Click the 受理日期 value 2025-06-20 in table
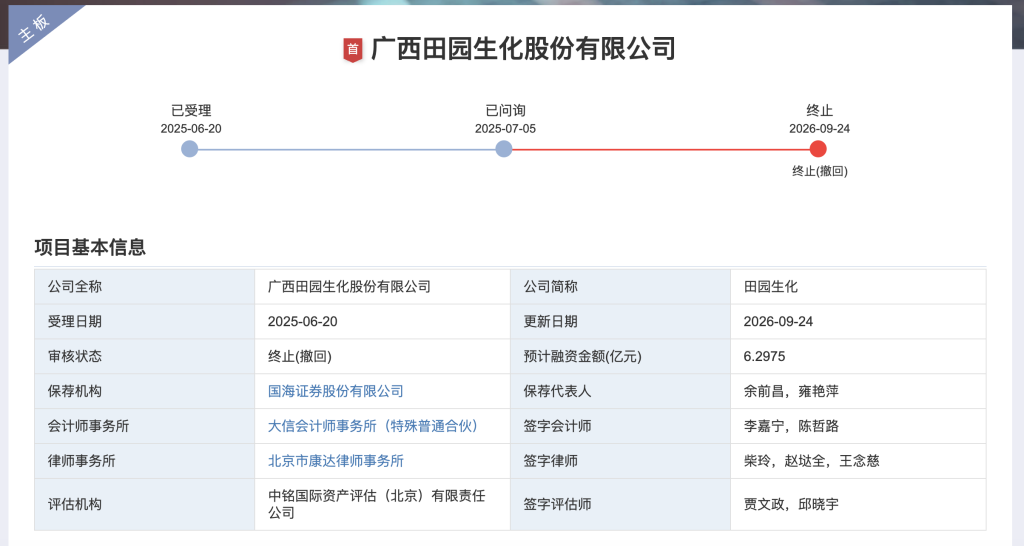 click(x=302, y=321)
